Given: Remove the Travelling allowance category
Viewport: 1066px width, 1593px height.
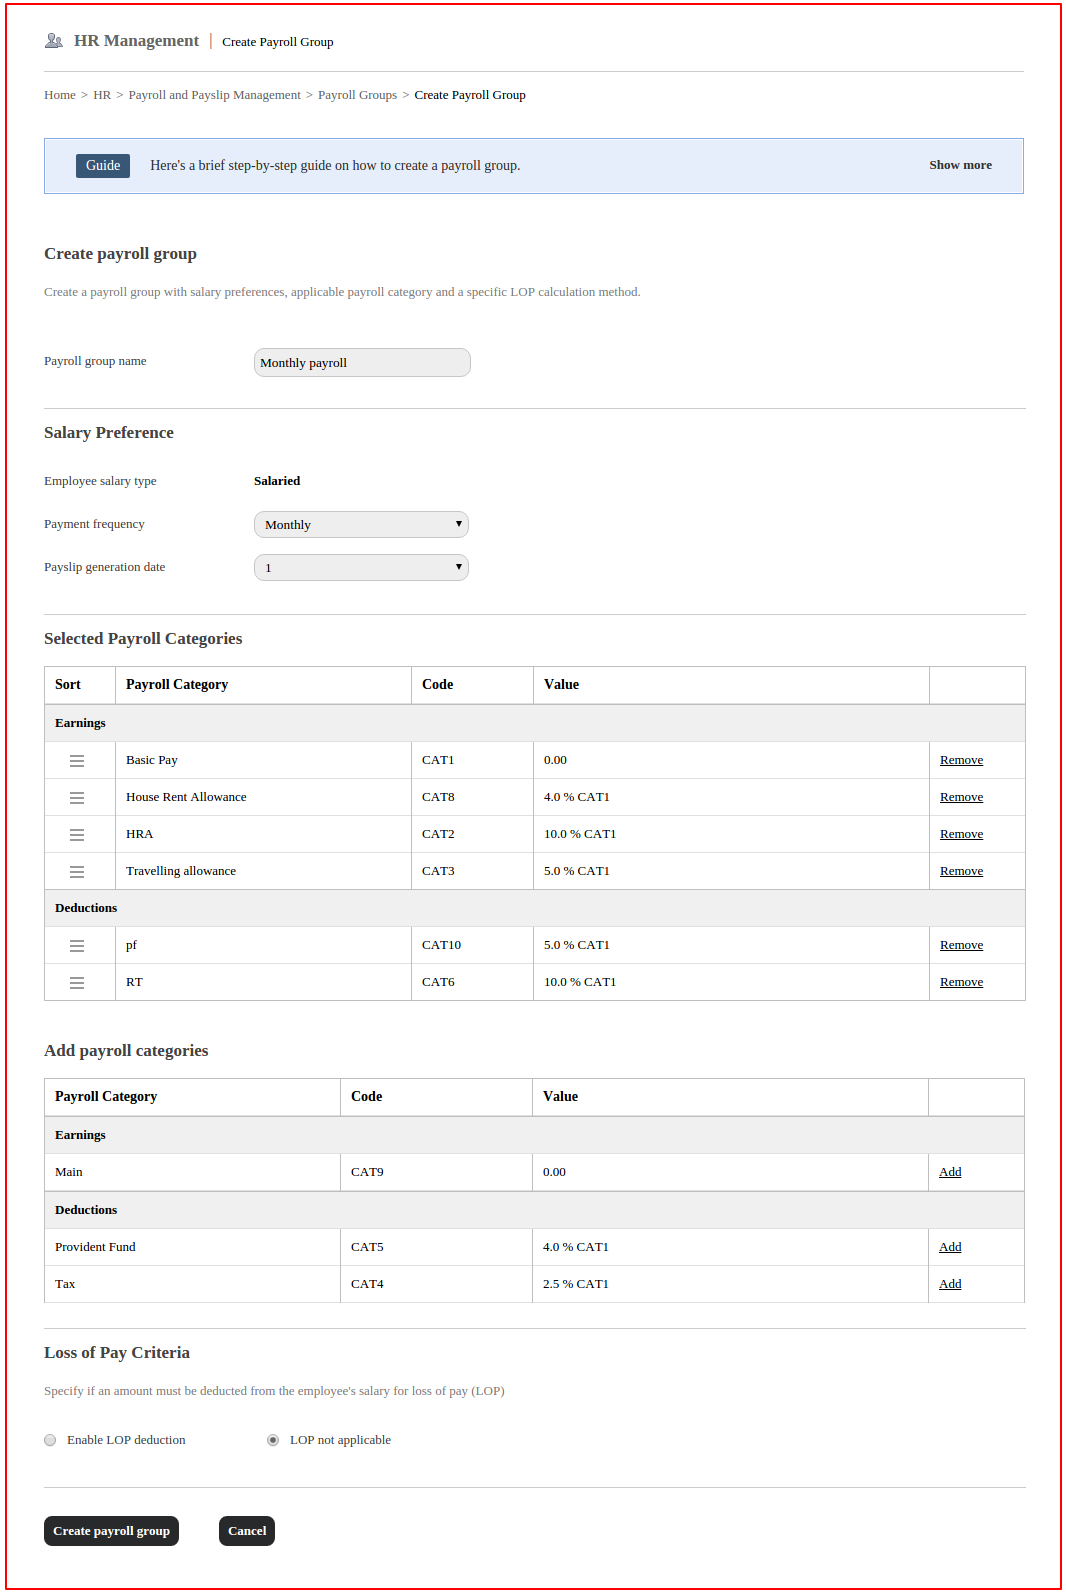Looking at the screenshot, I should click(x=961, y=871).
